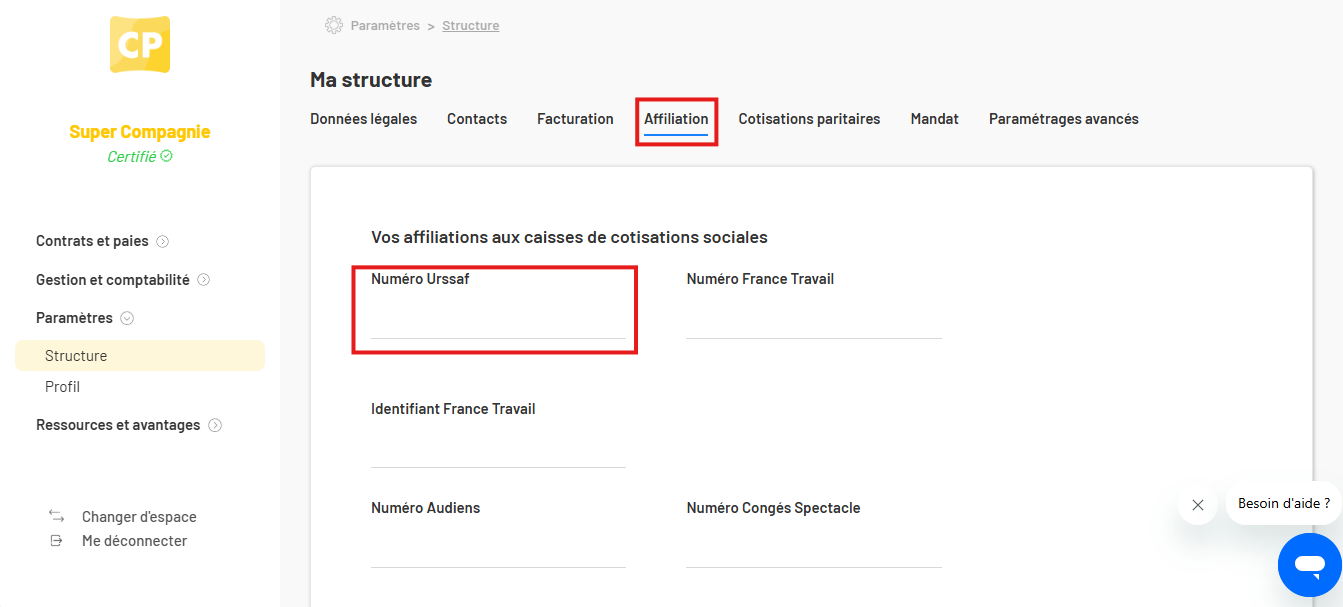Image resolution: width=1343 pixels, height=607 pixels.
Task: Click the Paramètres sidebar label
Action: pyautogui.click(x=74, y=318)
